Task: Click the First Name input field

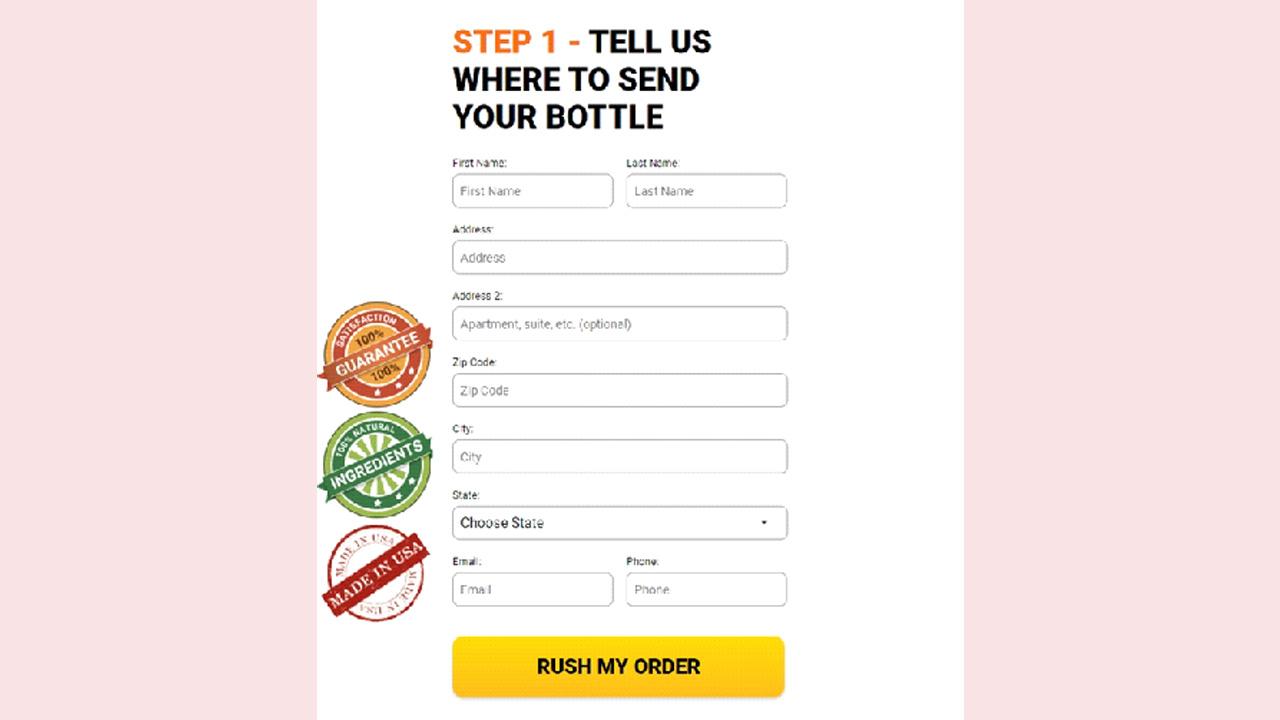Action: tap(533, 191)
